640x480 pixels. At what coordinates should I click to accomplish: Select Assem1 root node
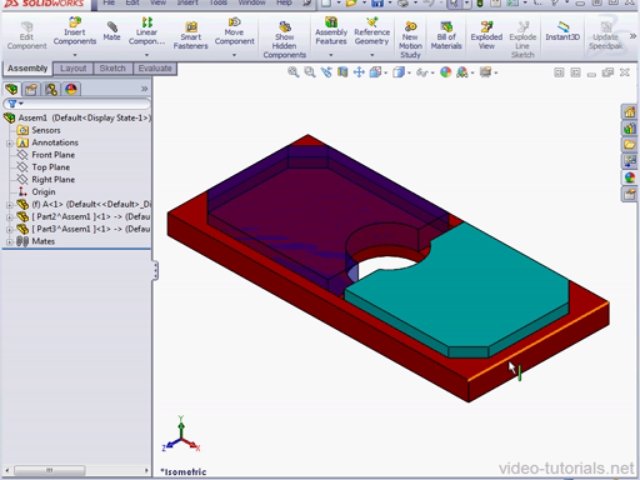[x=78, y=118]
